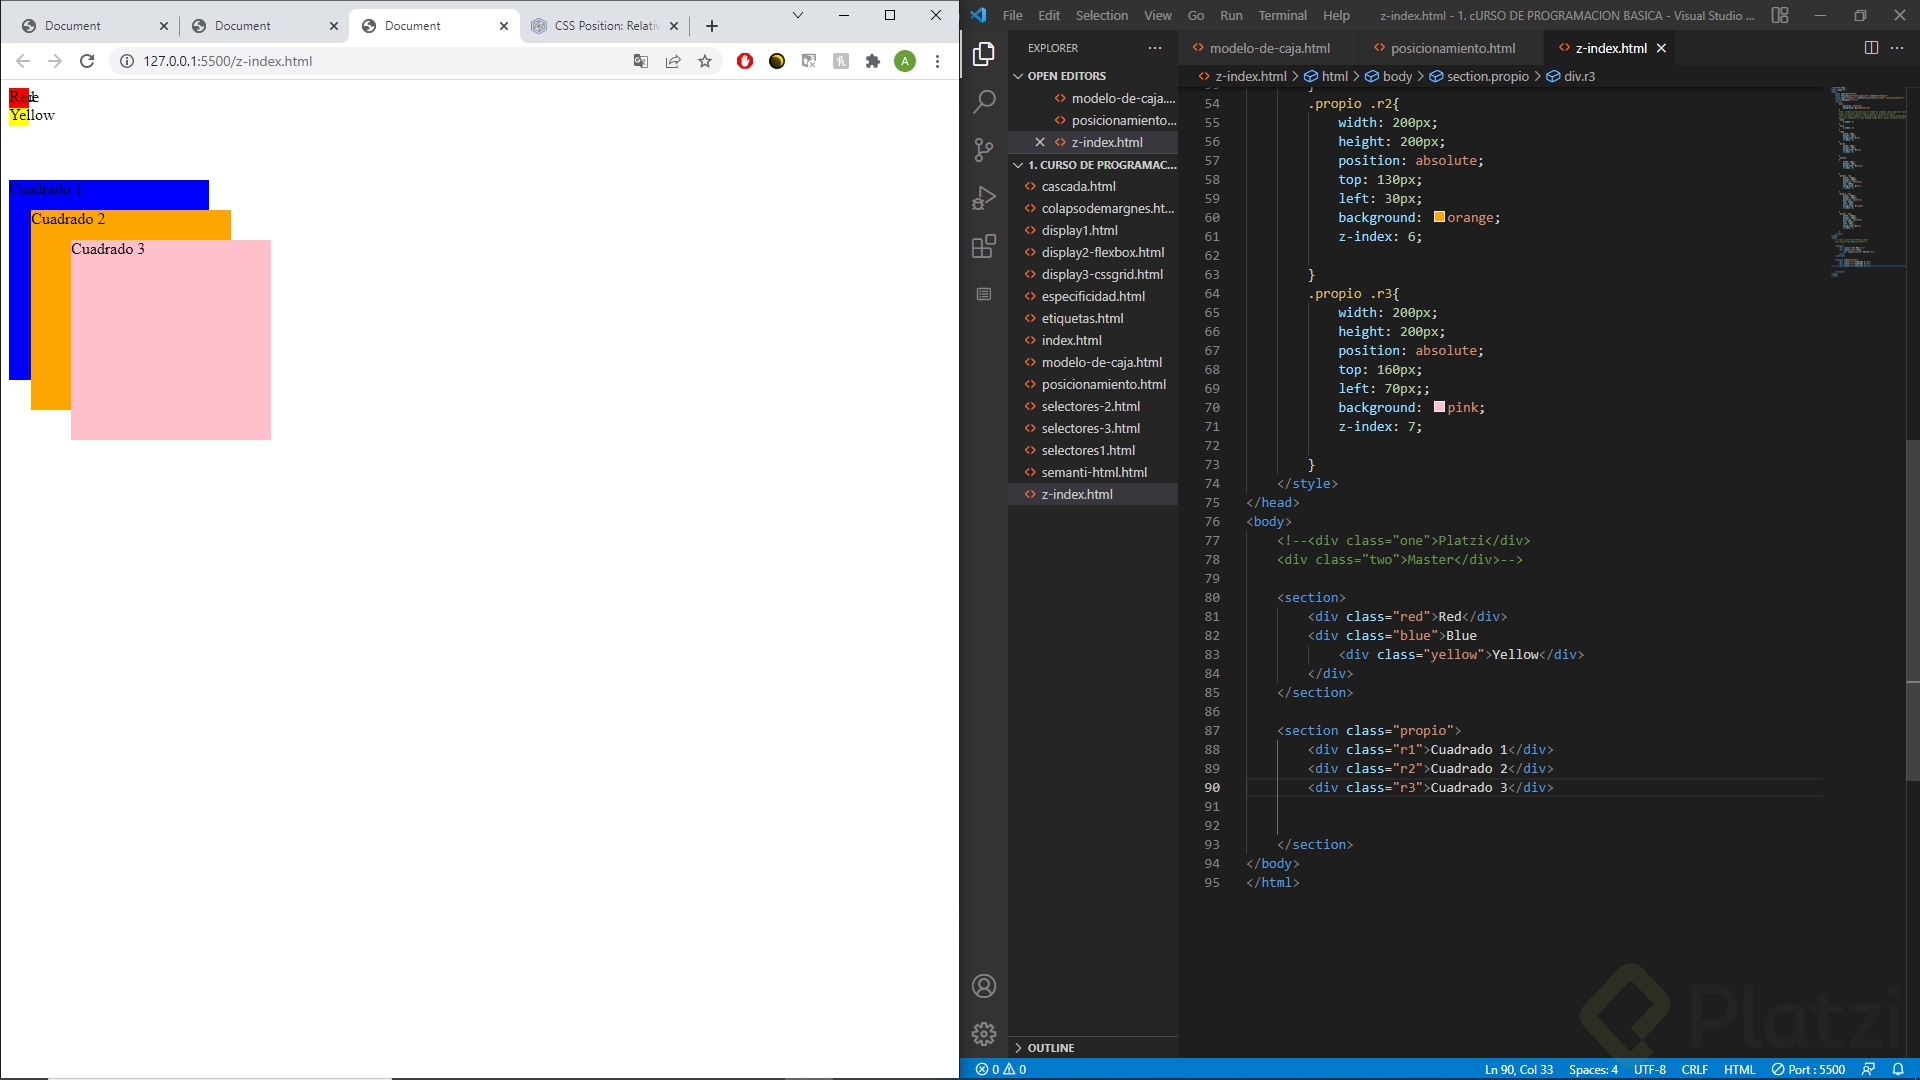Screen dimensions: 1920x1080
Task: Open new Chrome tab with plus button
Action: coord(712,26)
